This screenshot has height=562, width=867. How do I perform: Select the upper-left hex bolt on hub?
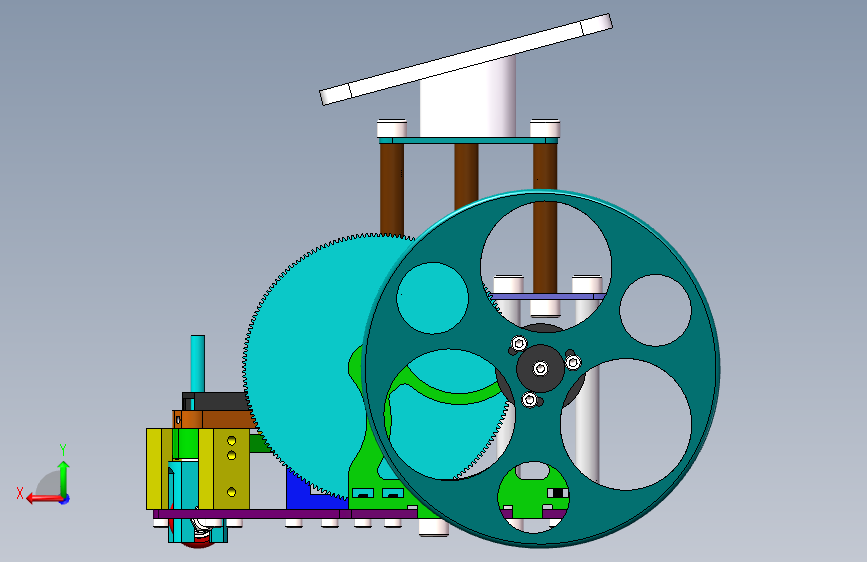pos(519,344)
